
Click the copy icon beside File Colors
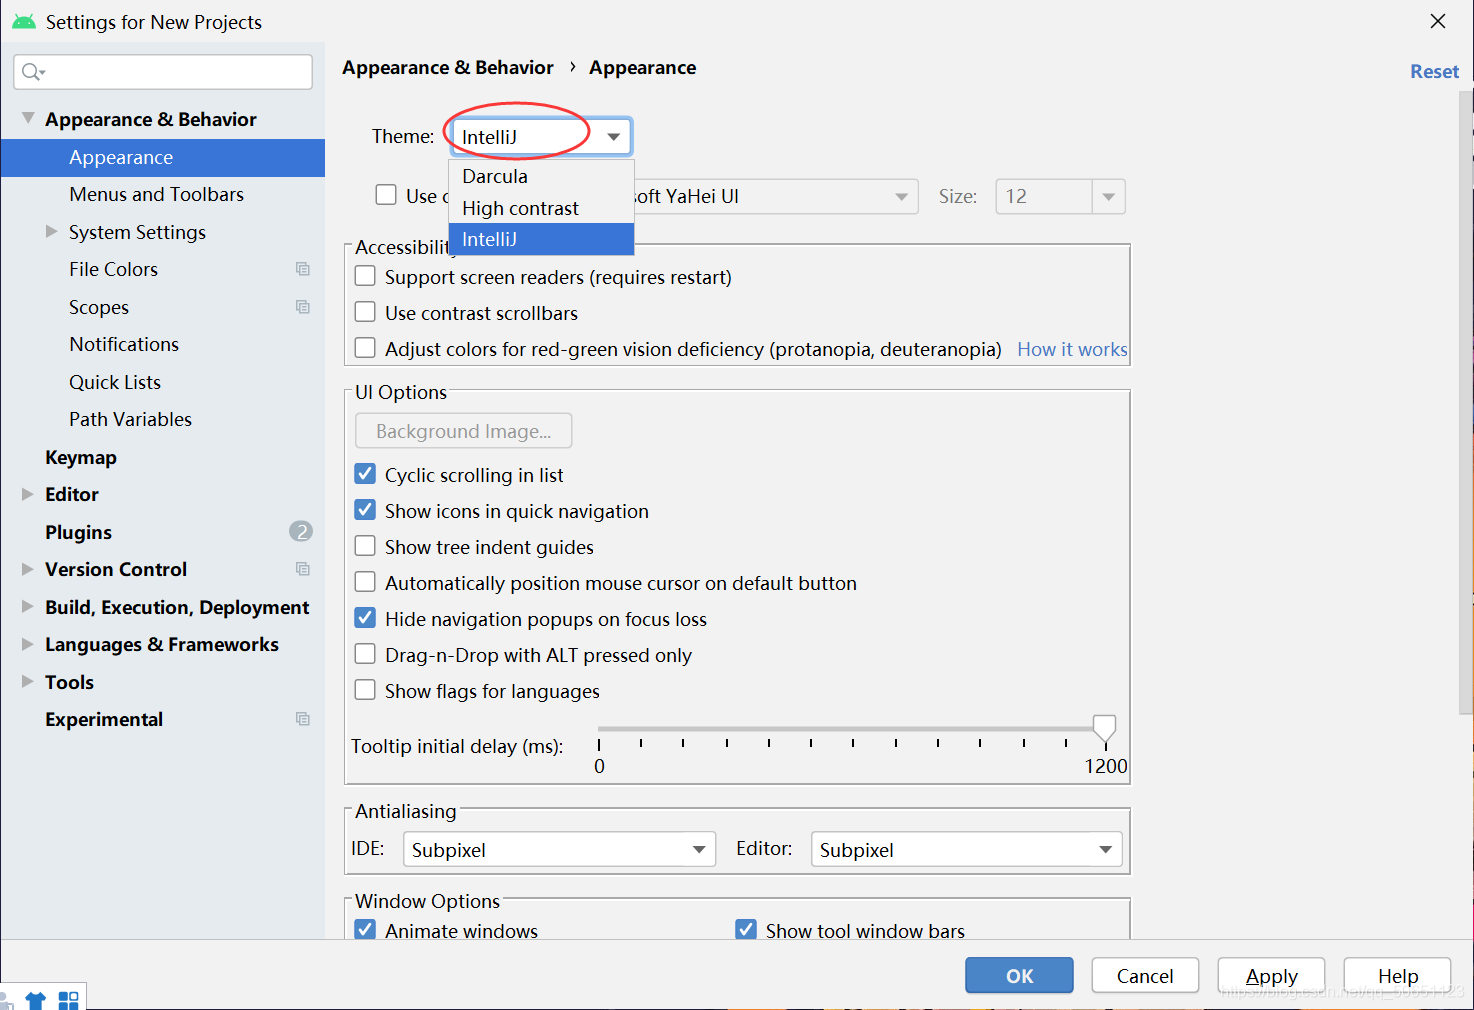(303, 269)
